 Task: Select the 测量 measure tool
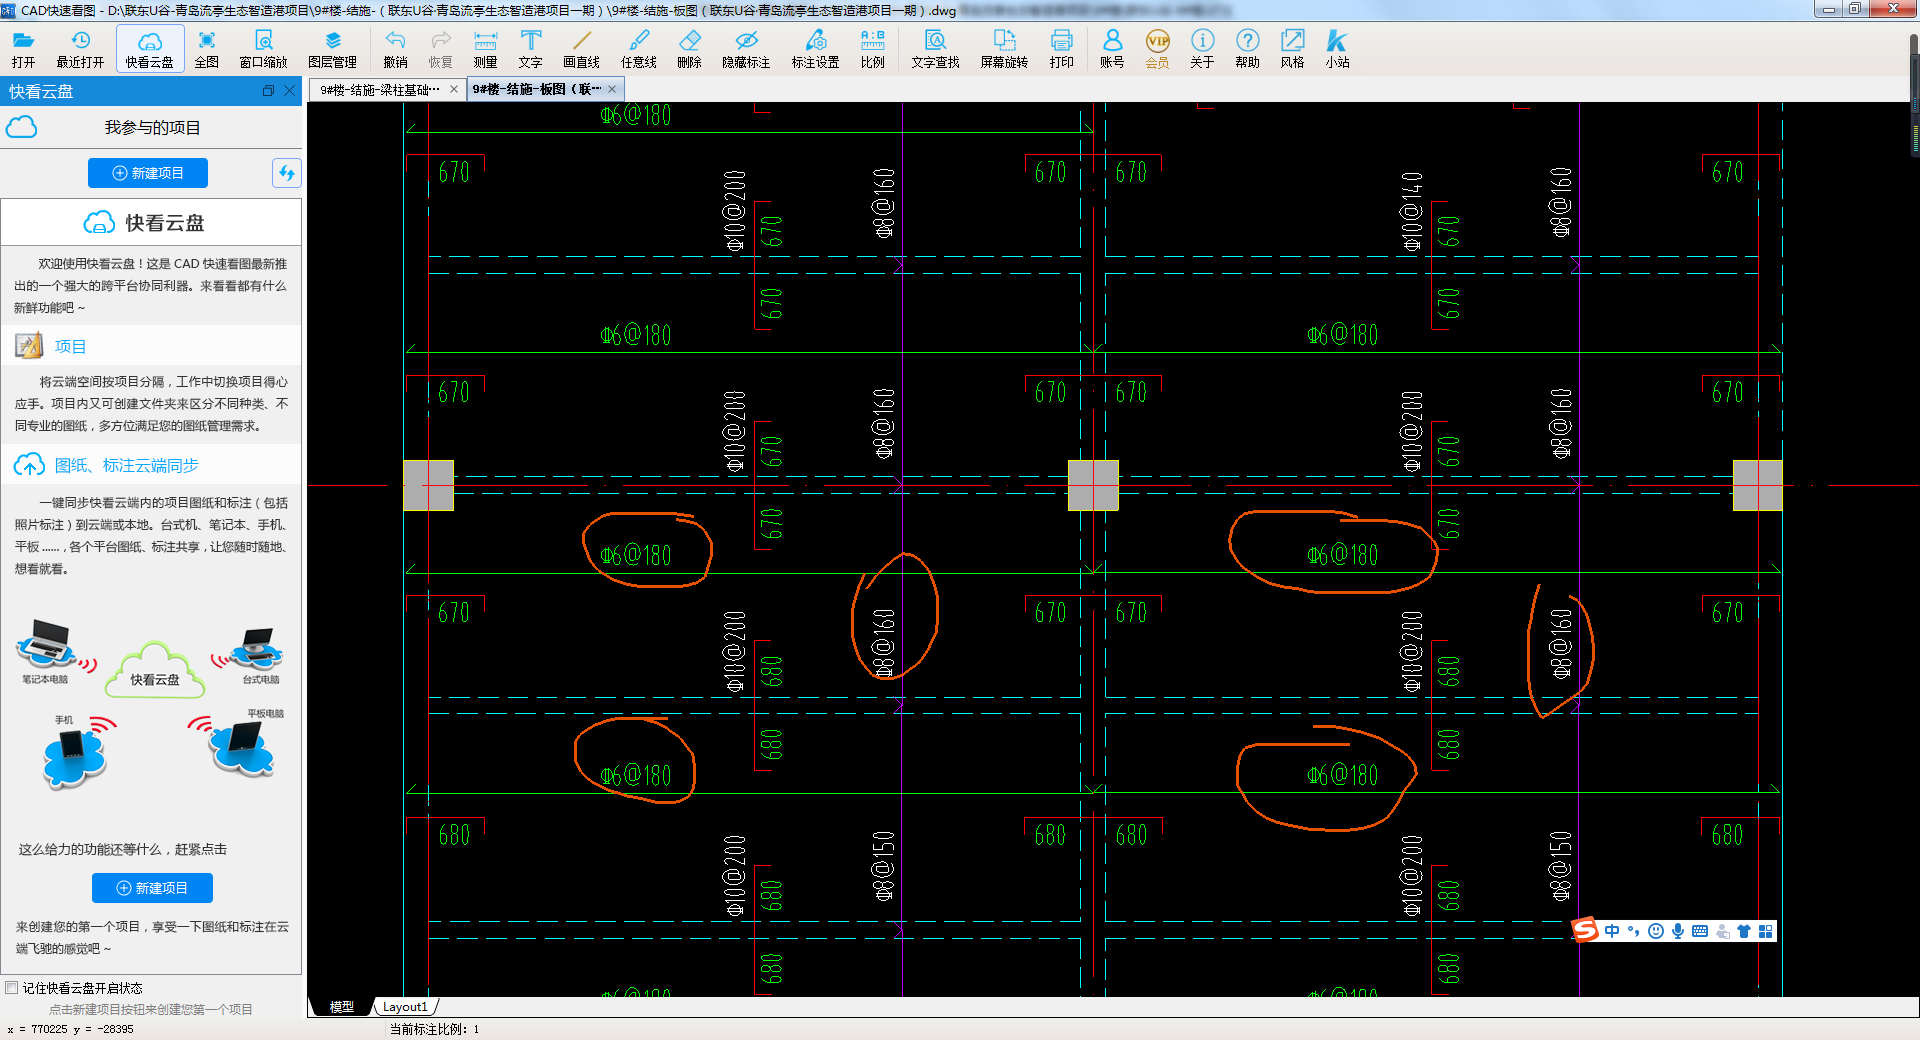coord(486,48)
